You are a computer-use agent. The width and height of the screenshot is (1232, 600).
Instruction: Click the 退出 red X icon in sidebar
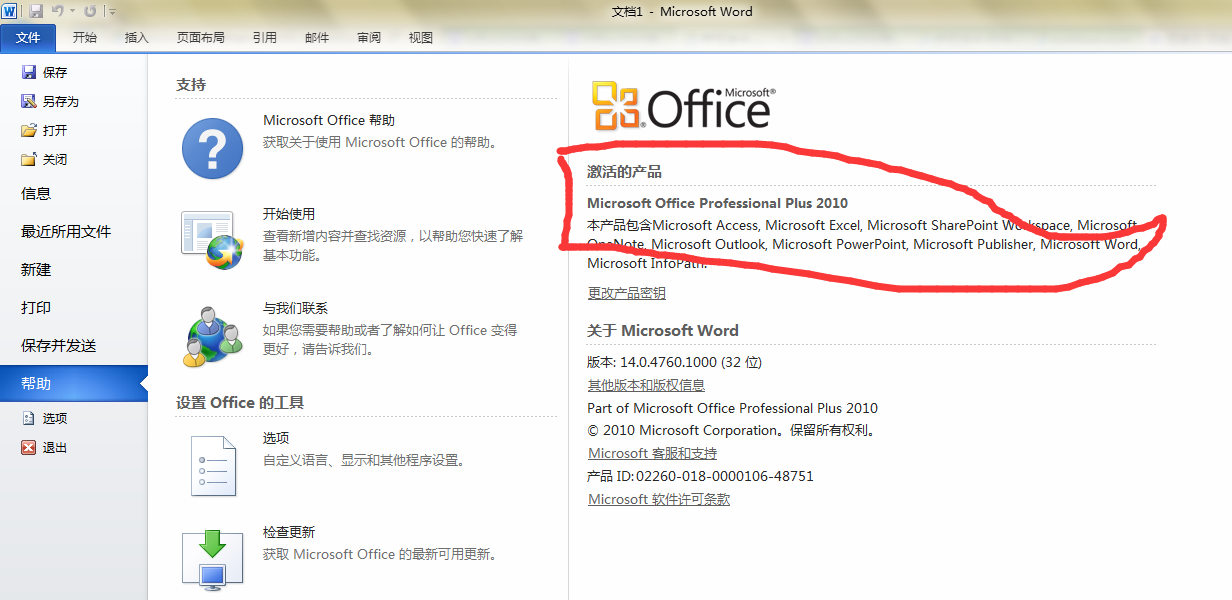pyautogui.click(x=29, y=448)
